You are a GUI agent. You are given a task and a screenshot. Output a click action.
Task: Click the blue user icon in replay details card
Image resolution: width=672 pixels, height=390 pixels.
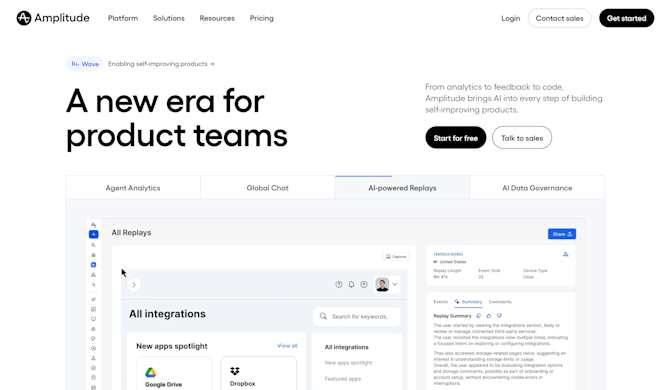tap(566, 254)
